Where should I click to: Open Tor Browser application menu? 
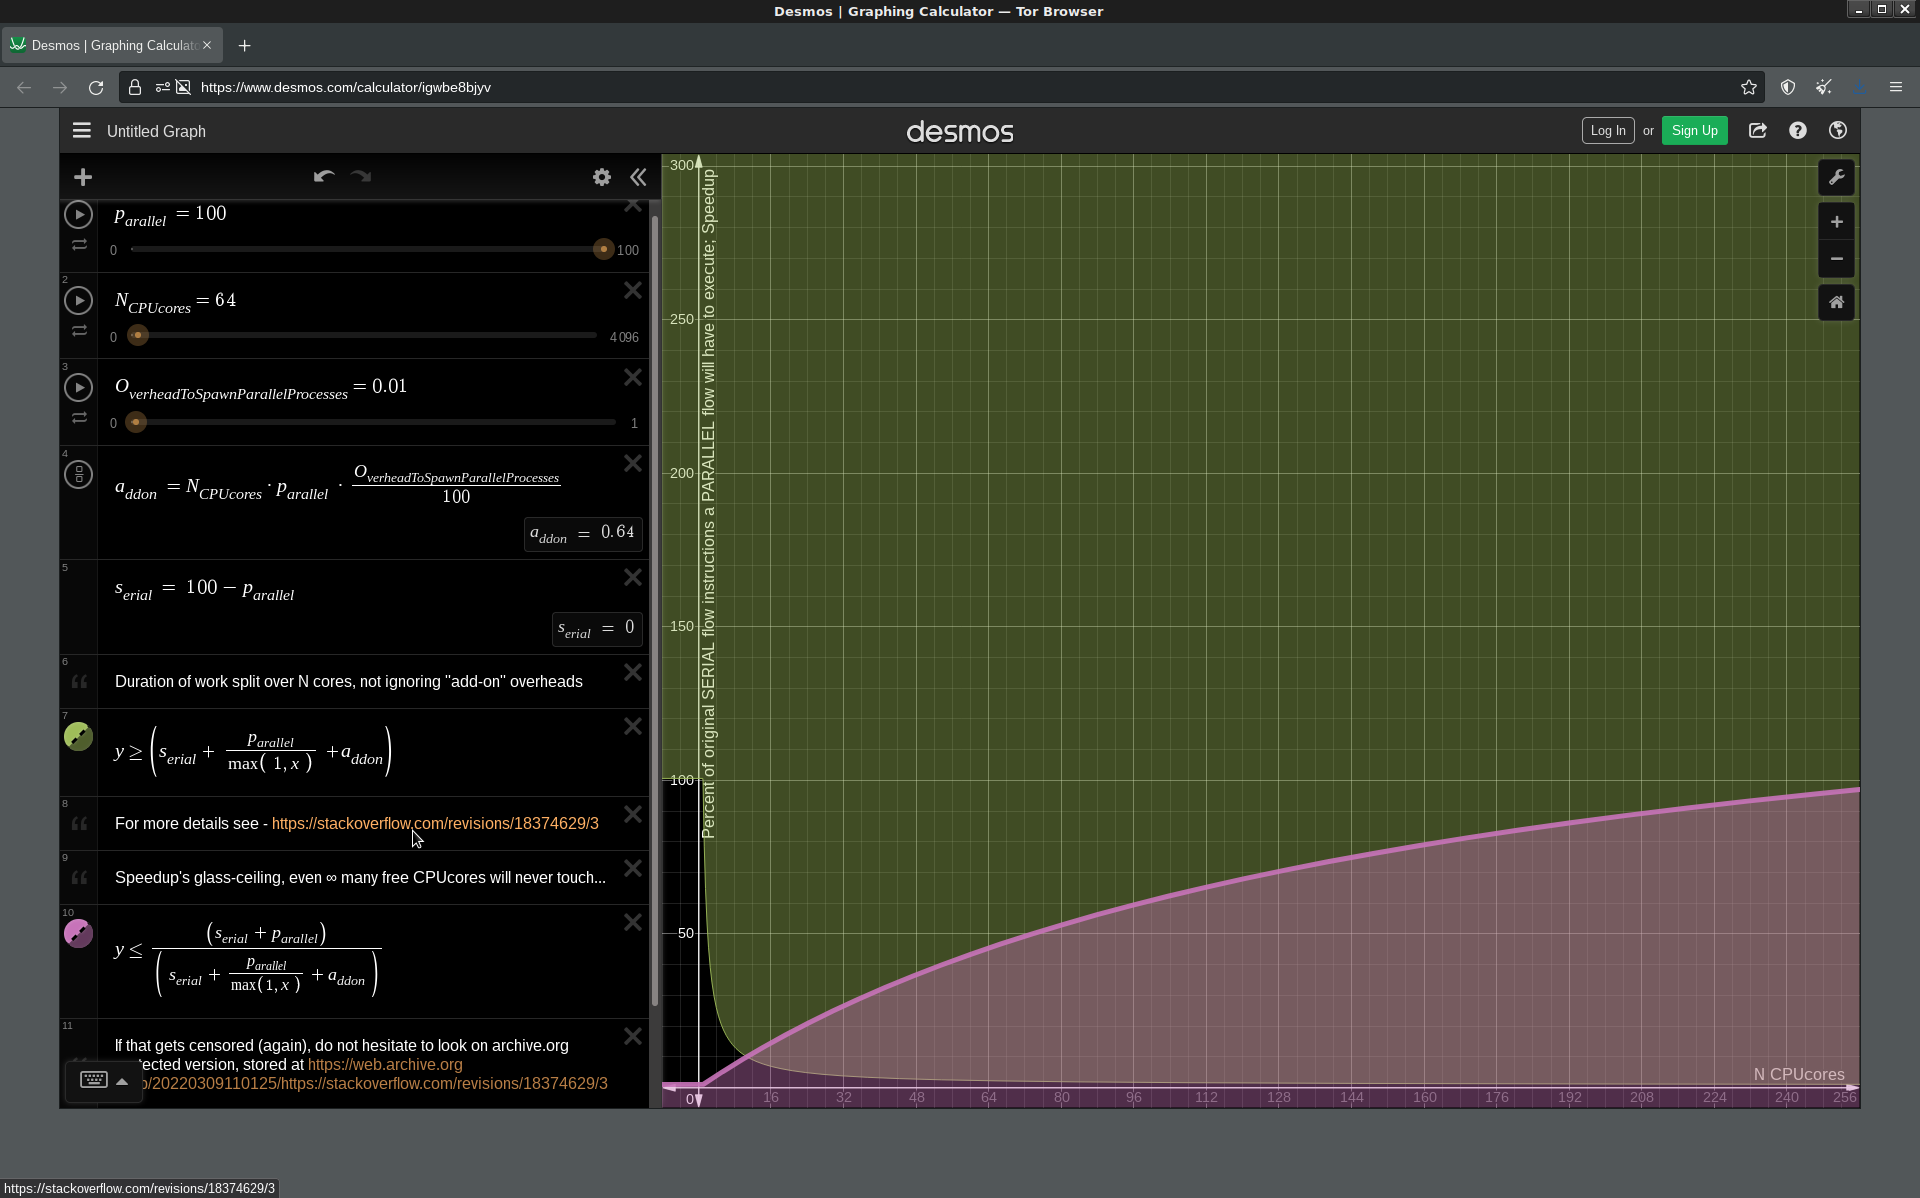tap(1896, 87)
